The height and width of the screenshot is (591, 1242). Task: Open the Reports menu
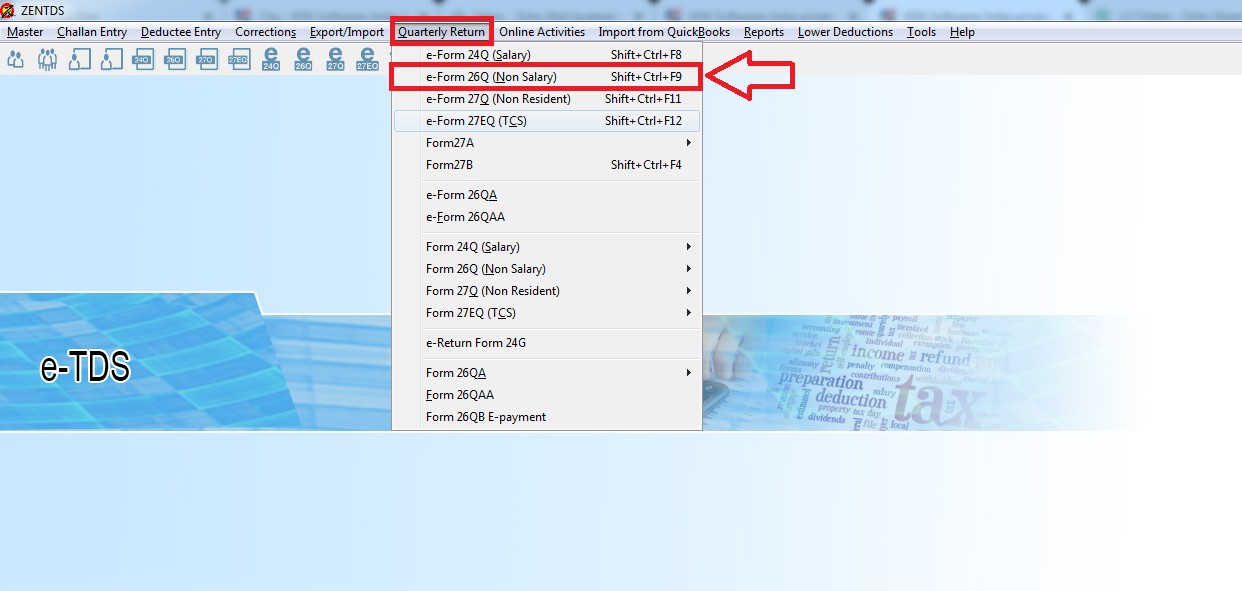[764, 32]
